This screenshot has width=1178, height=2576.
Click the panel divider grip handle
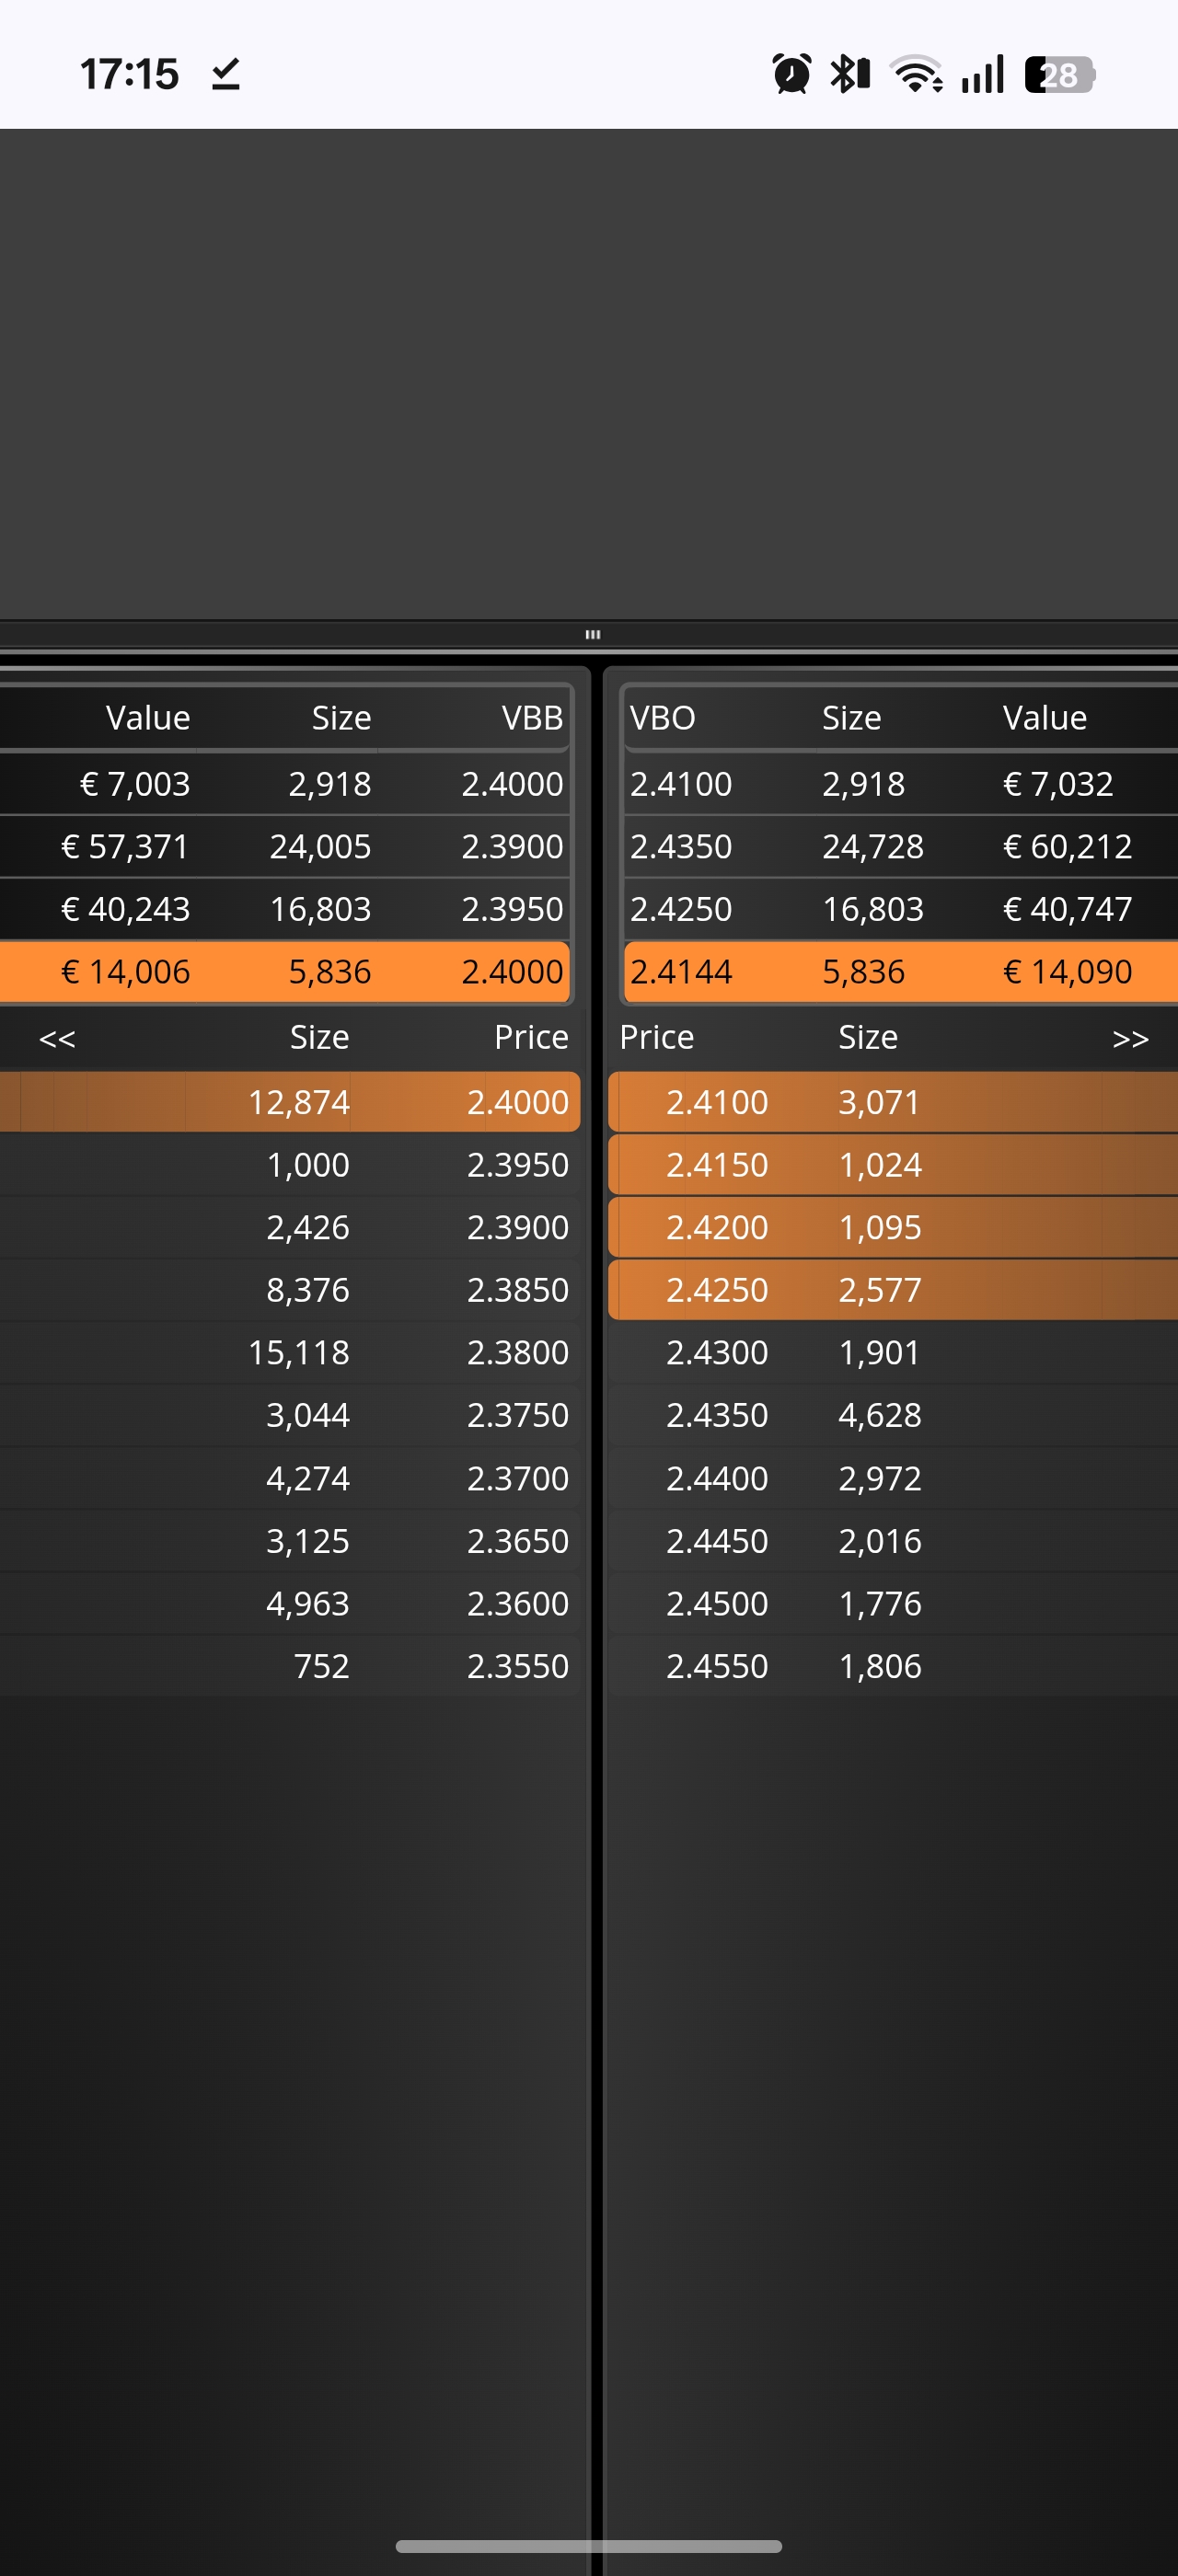[592, 634]
